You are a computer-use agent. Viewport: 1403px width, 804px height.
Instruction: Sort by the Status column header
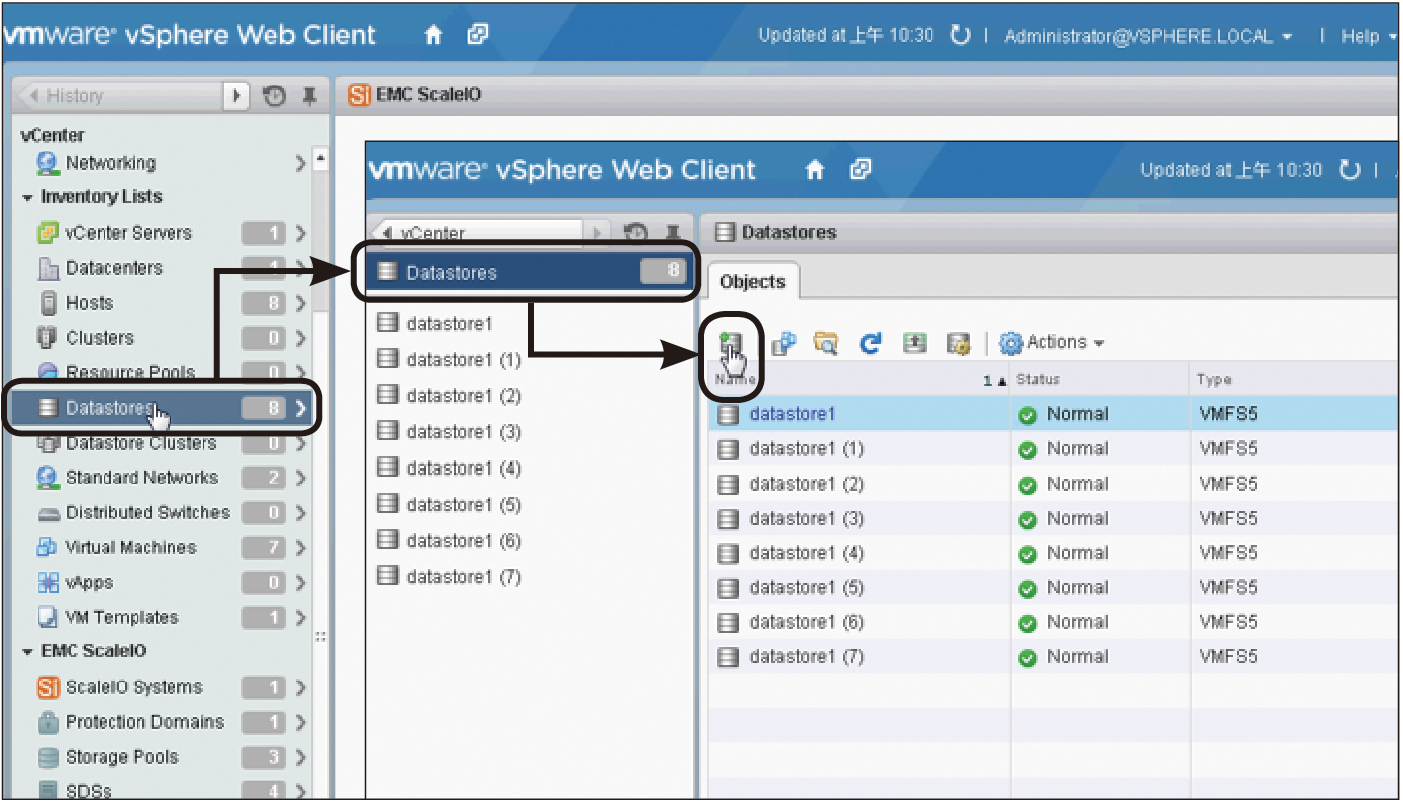point(1100,380)
